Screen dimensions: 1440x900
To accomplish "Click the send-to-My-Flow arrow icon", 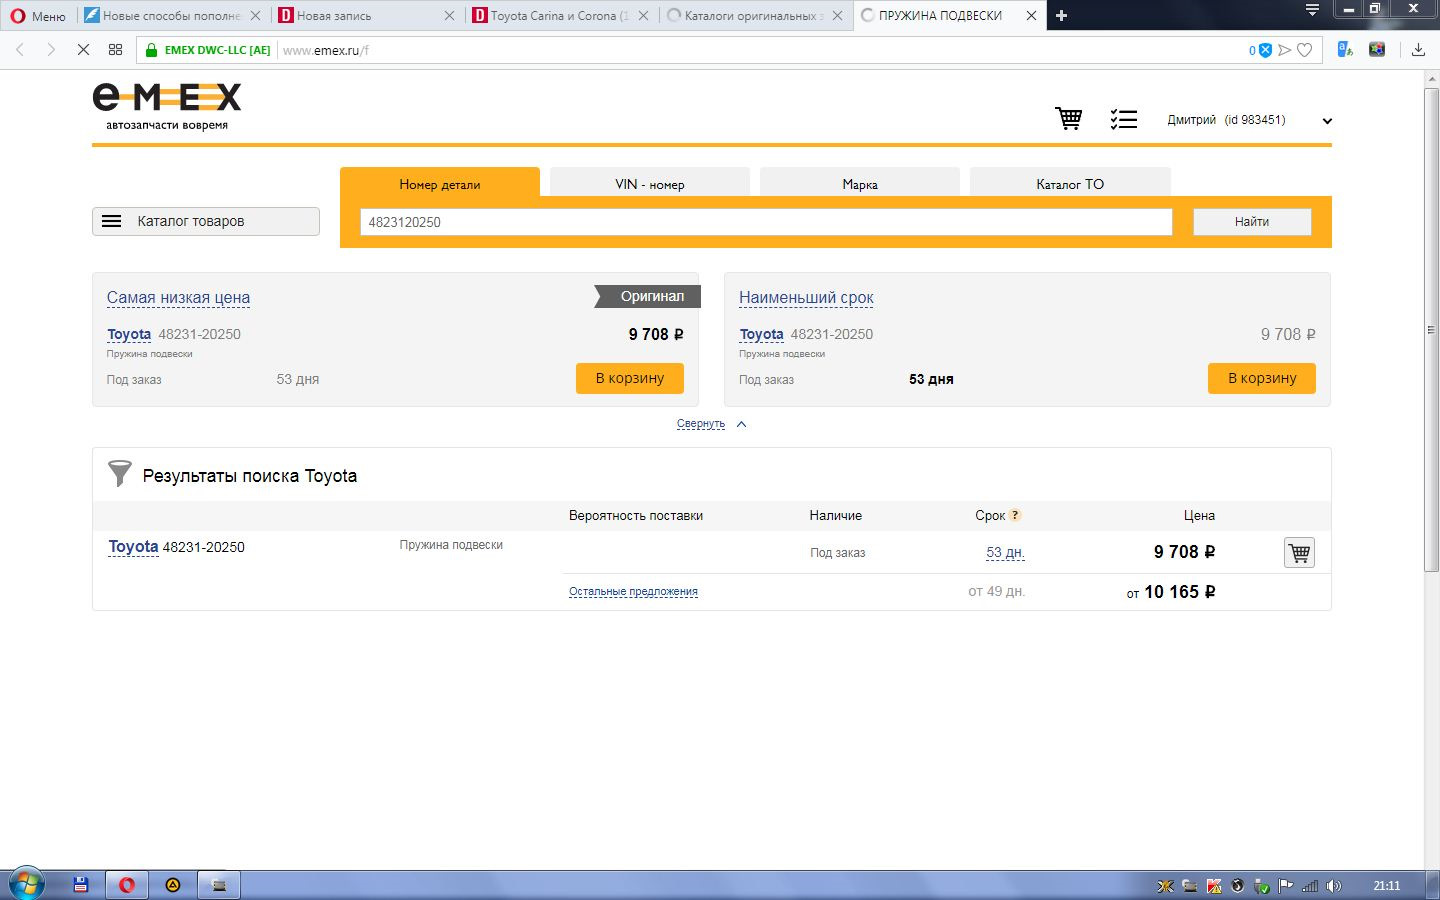I will pos(1285,50).
